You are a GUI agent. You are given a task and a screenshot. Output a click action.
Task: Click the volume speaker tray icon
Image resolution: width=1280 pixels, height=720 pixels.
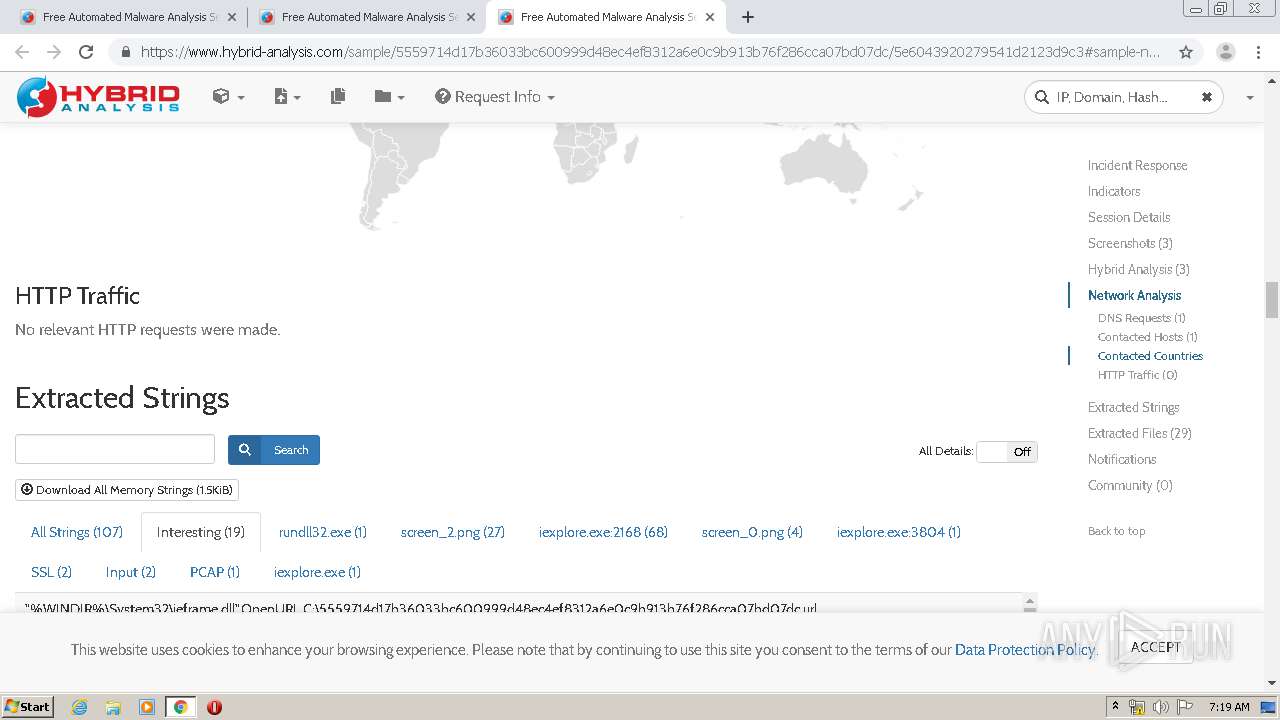[1161, 707]
